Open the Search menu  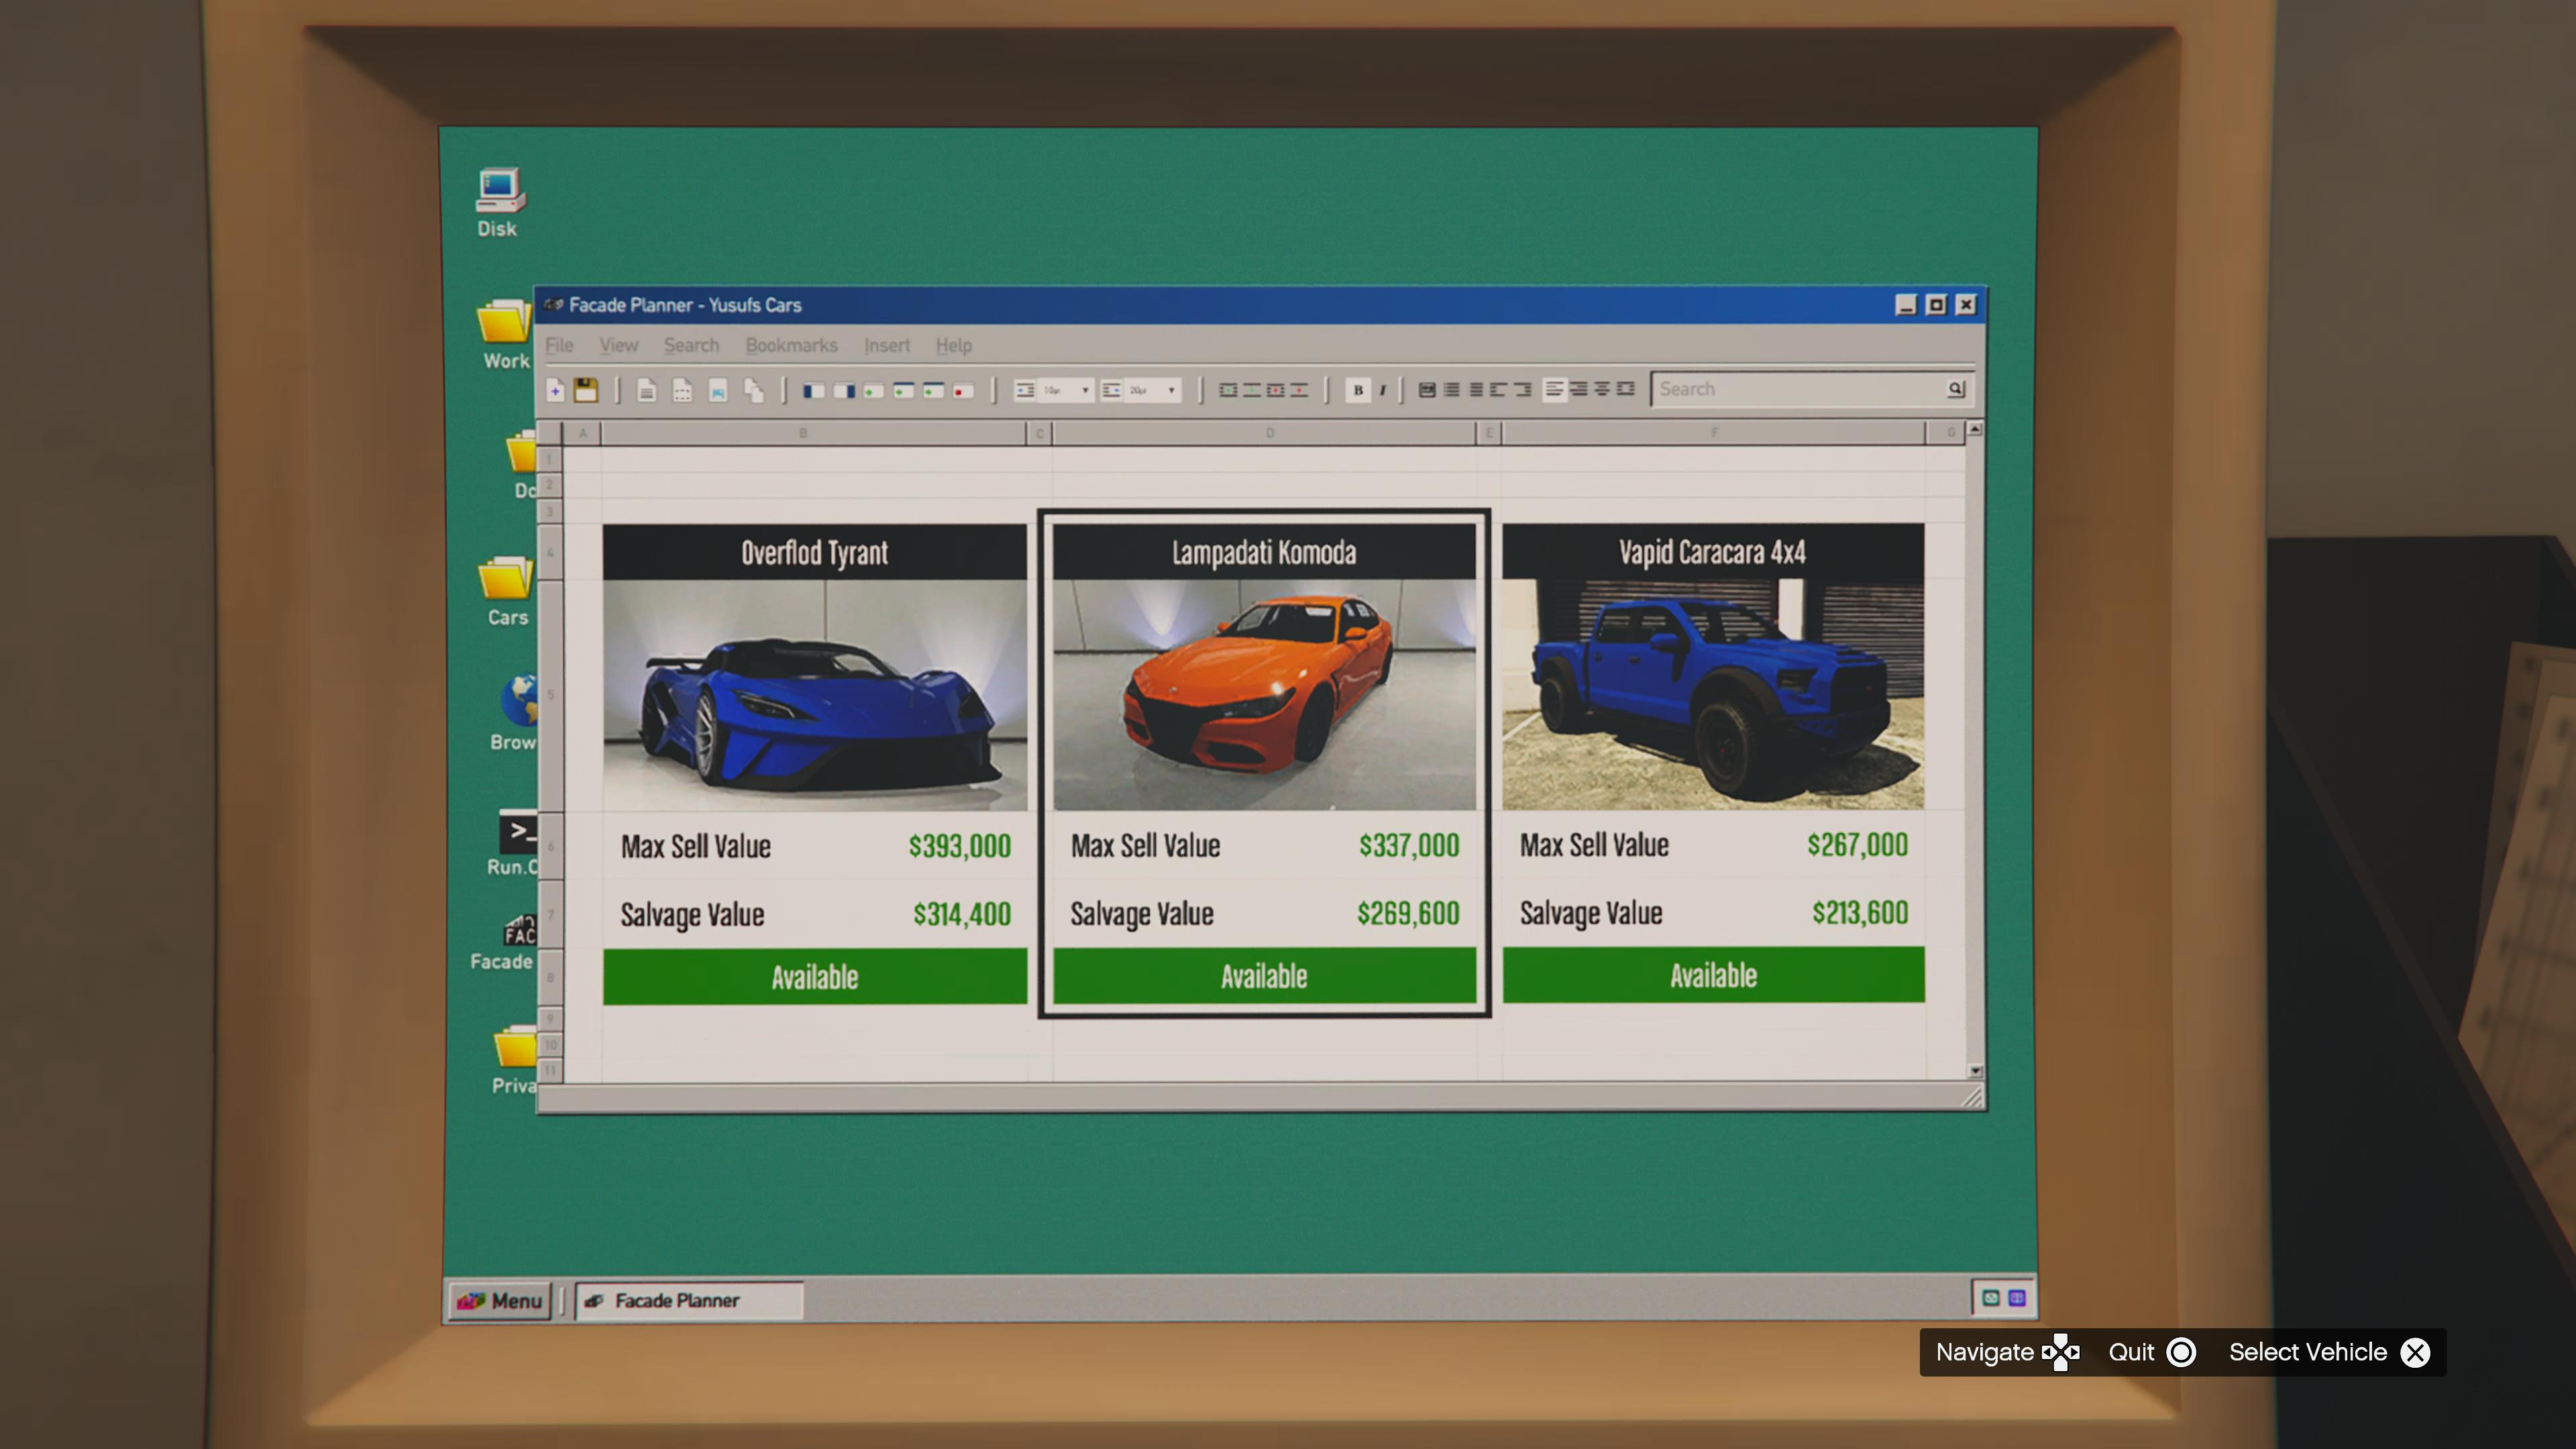[x=691, y=345]
